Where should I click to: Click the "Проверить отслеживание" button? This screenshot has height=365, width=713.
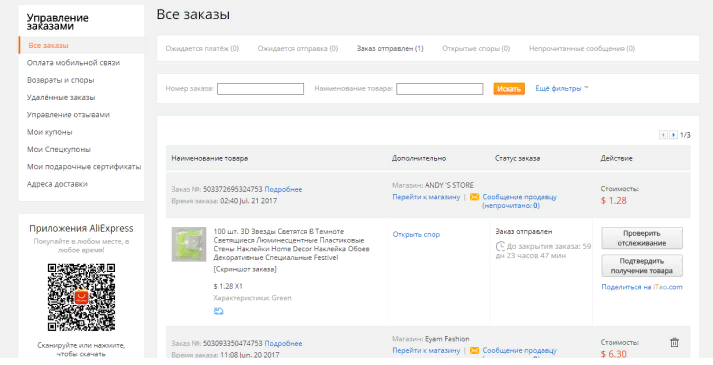coord(642,238)
